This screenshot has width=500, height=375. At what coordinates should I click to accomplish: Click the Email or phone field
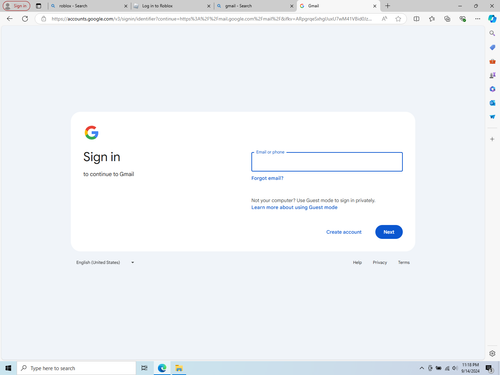pos(327,162)
